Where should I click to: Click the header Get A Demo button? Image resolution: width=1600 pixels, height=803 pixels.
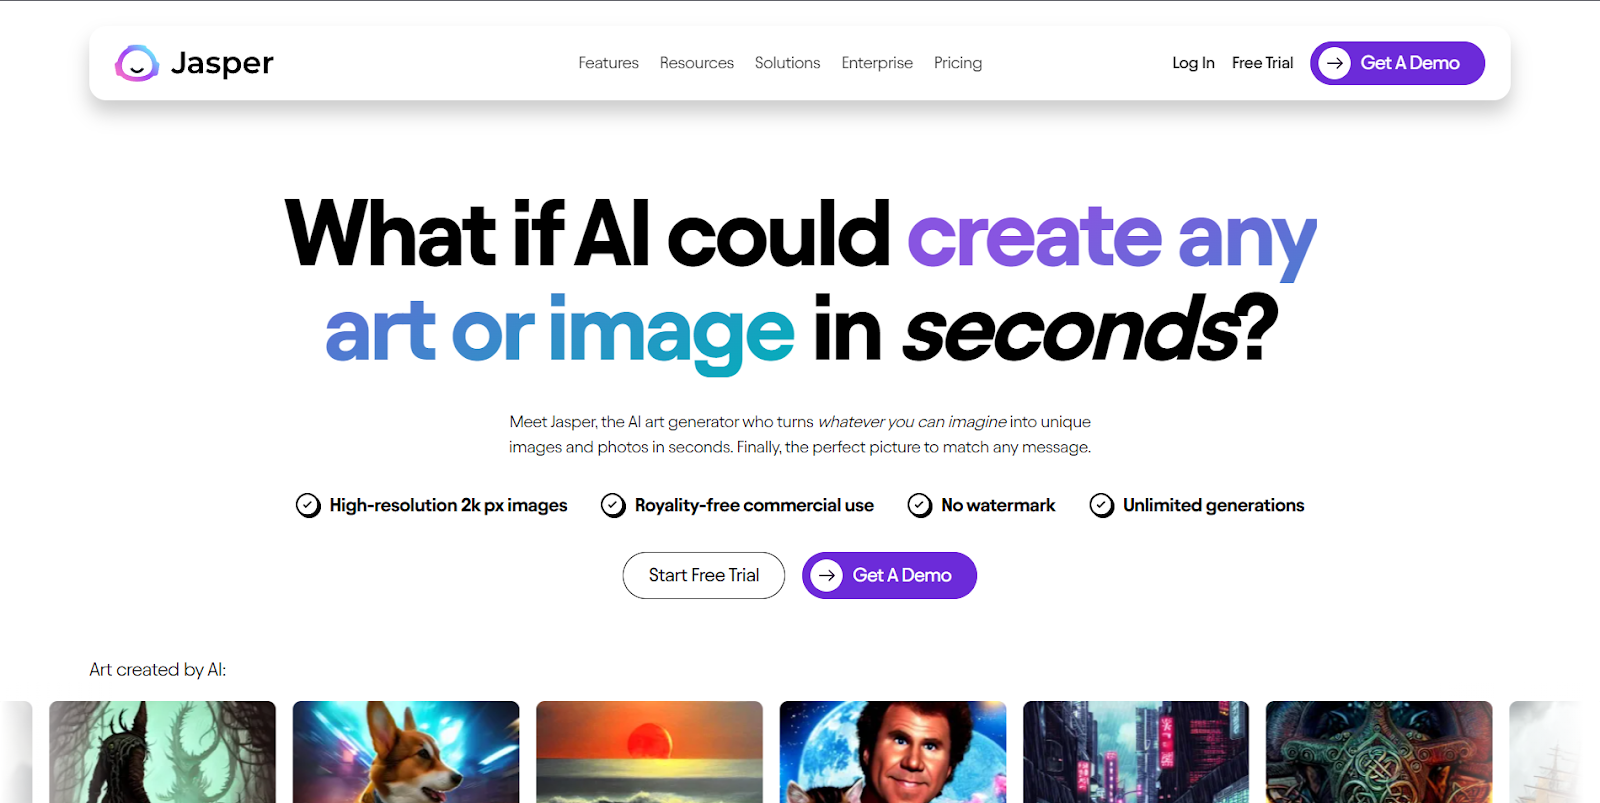tap(1397, 63)
